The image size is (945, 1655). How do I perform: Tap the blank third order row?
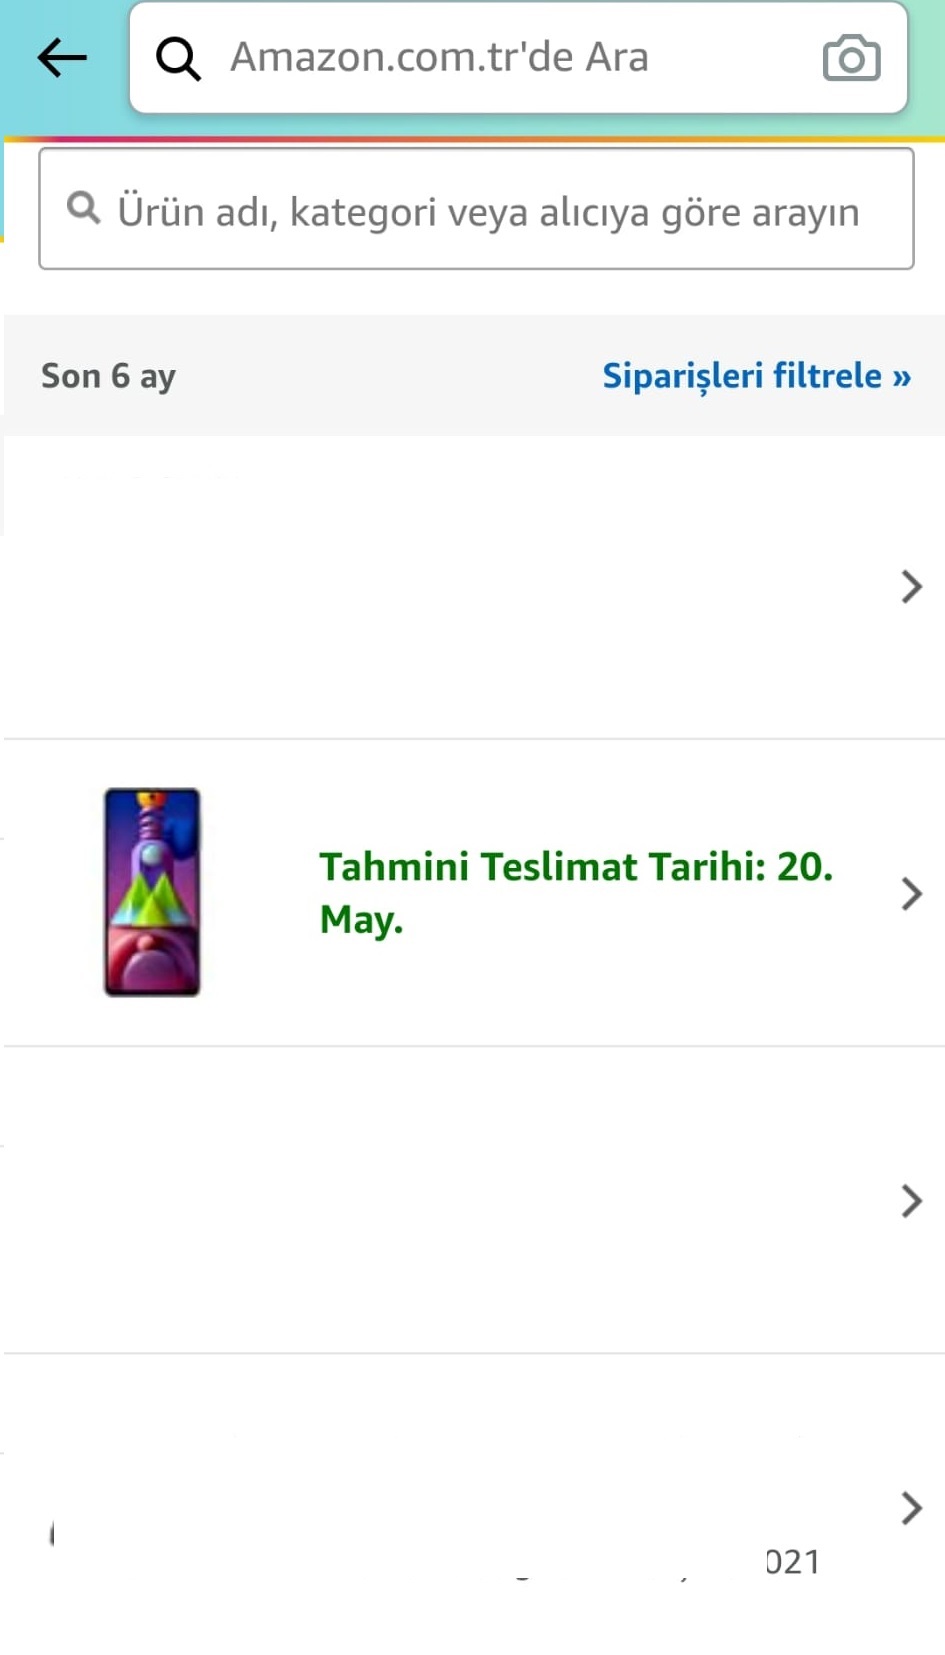tap(450, 1200)
